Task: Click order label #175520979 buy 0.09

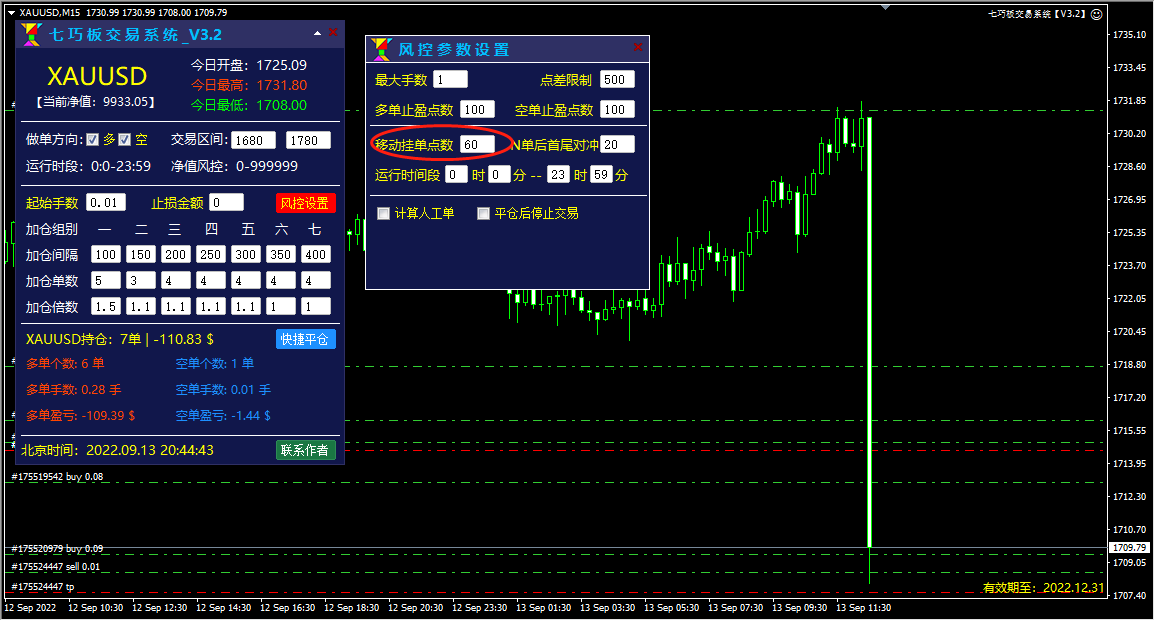Action: [57, 549]
